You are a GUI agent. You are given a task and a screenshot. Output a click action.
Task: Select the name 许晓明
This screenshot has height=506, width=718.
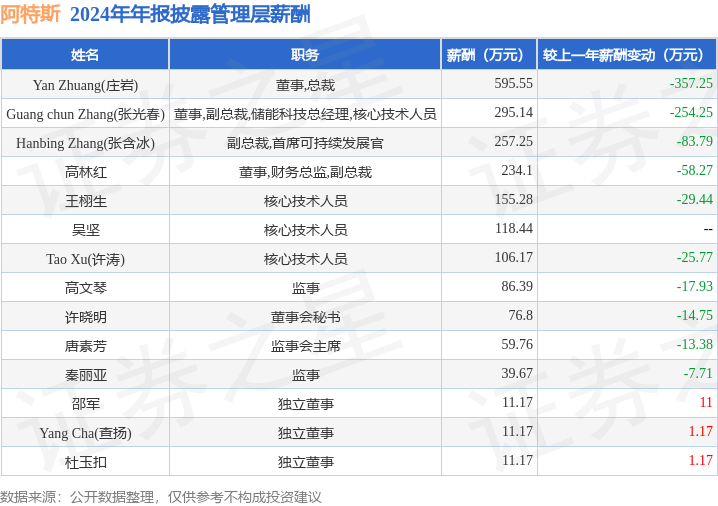point(86,317)
